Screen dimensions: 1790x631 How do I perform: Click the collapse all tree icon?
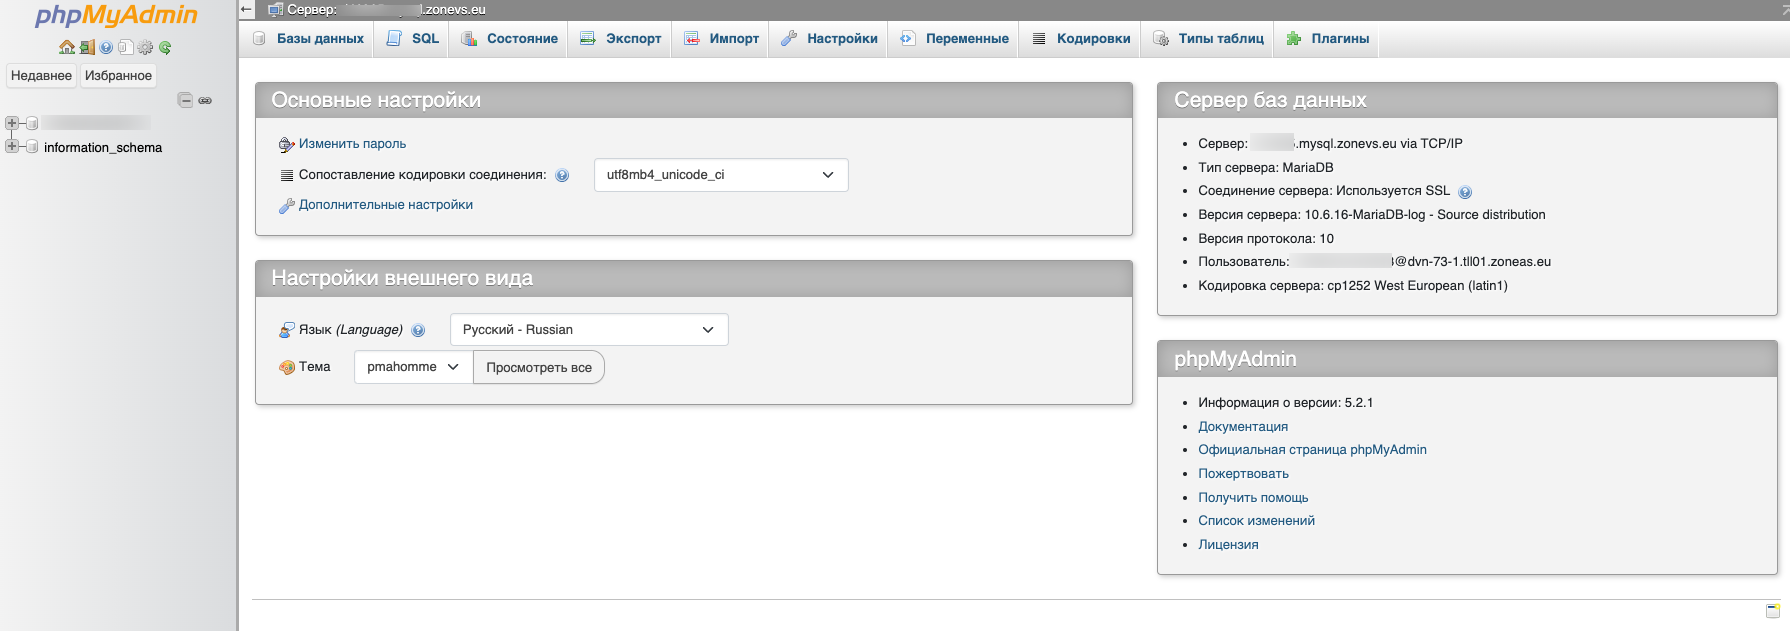185,100
